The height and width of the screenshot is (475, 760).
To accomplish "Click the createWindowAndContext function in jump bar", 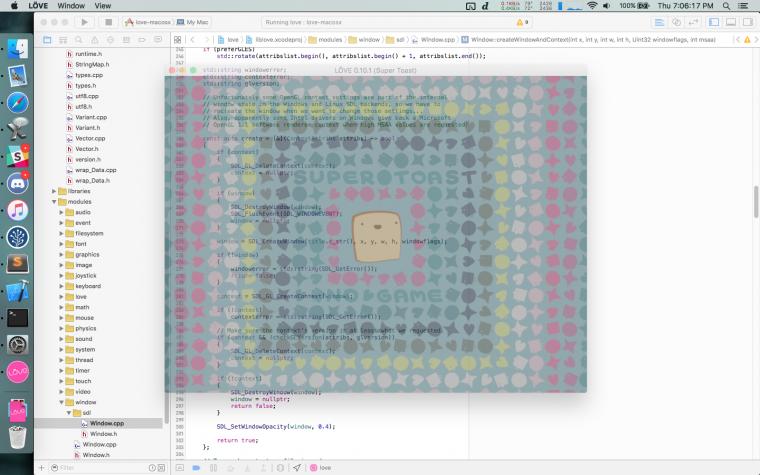I will click(588, 40).
